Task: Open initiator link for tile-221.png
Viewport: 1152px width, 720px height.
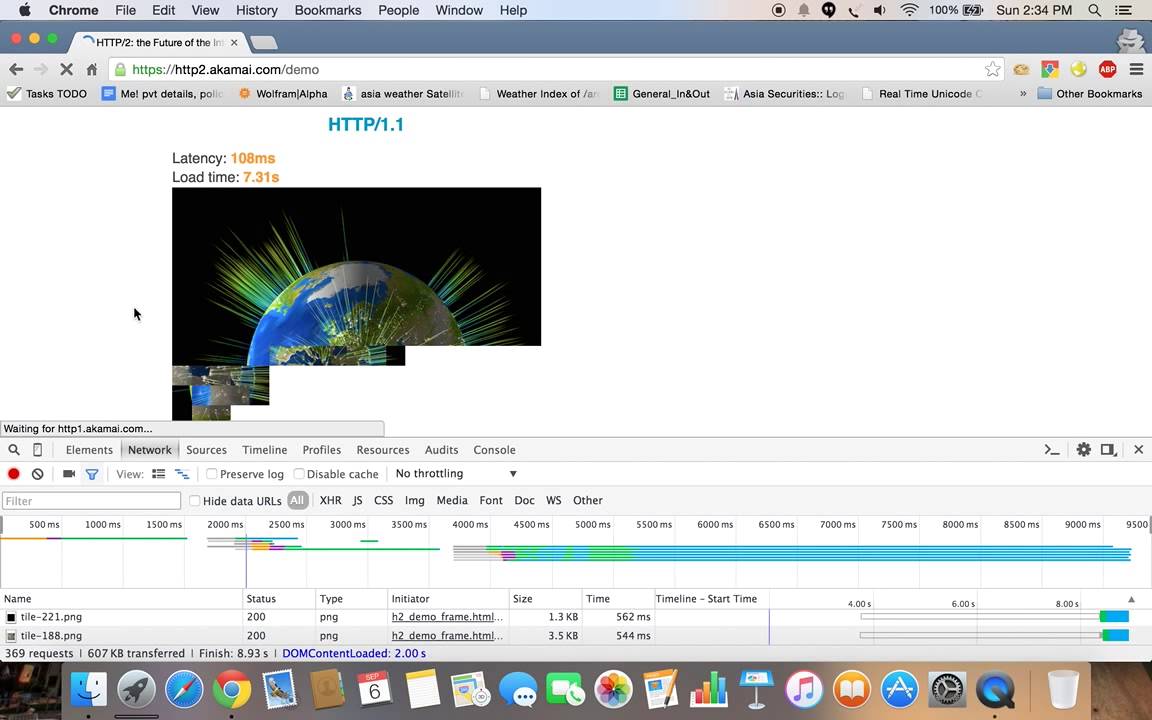Action: coord(447,617)
